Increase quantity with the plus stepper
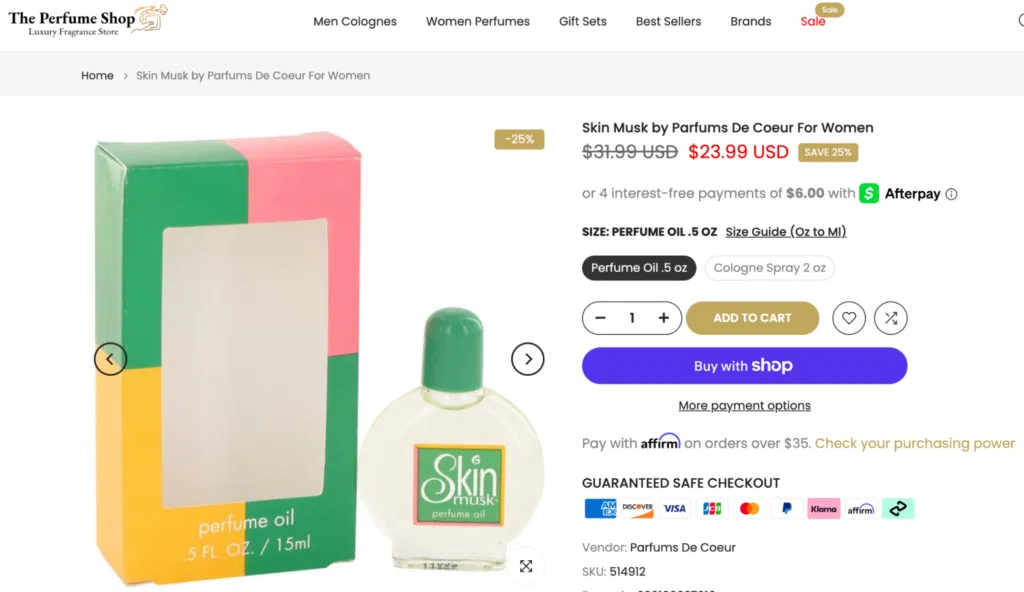This screenshot has height=592, width=1024. tap(663, 318)
